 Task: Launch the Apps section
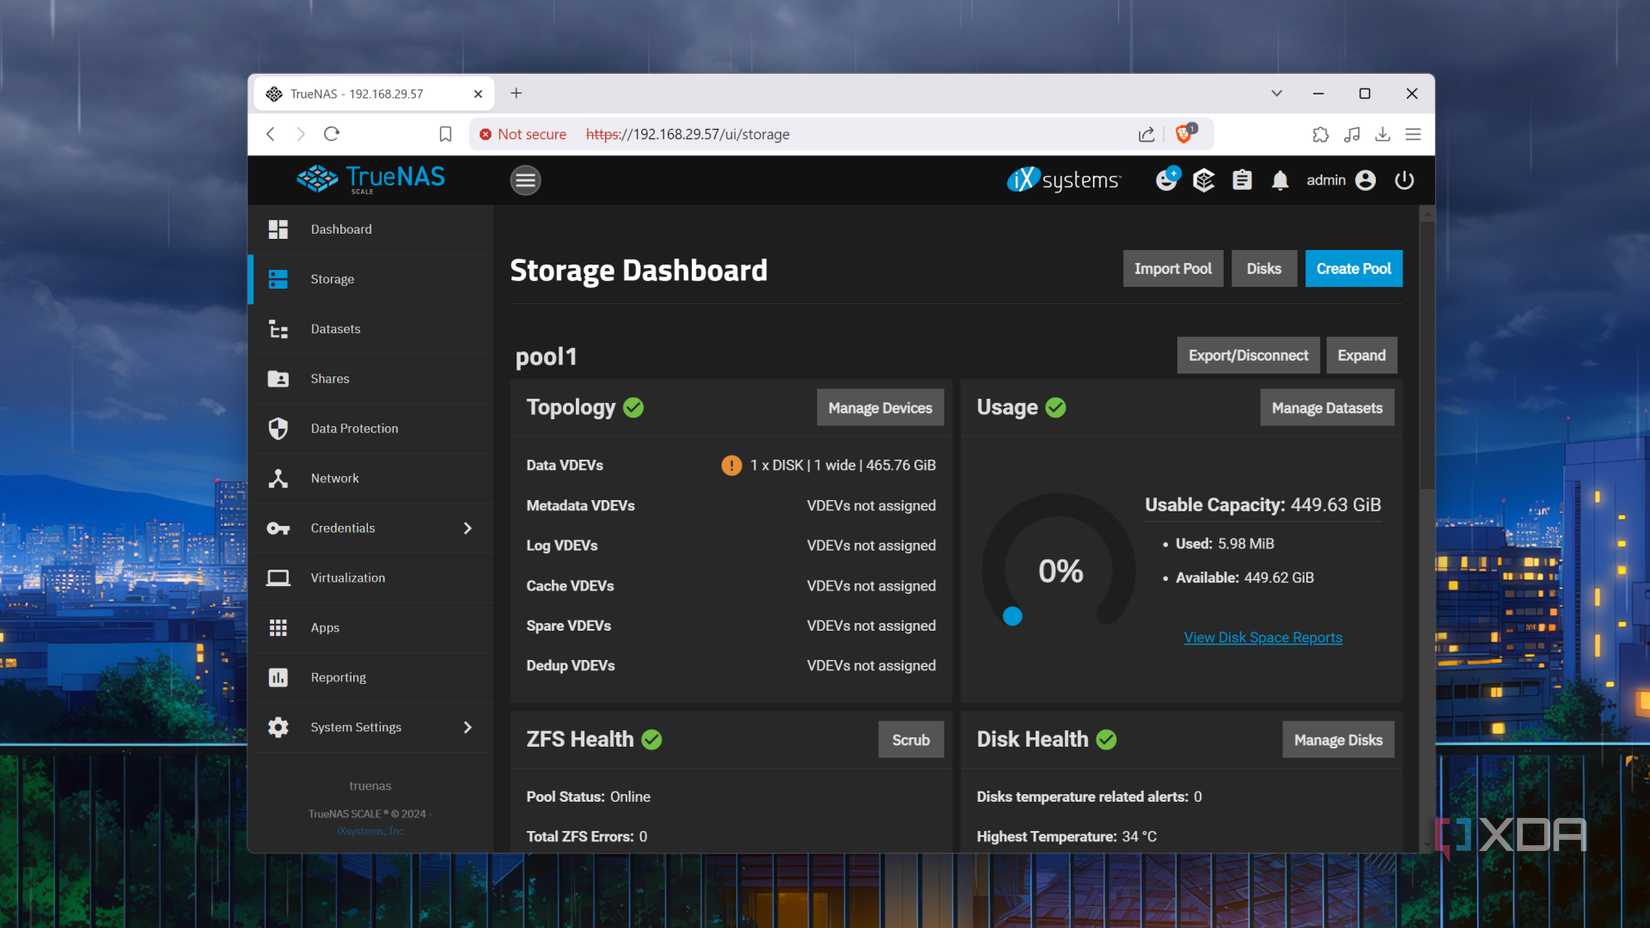pyautogui.click(x=324, y=627)
